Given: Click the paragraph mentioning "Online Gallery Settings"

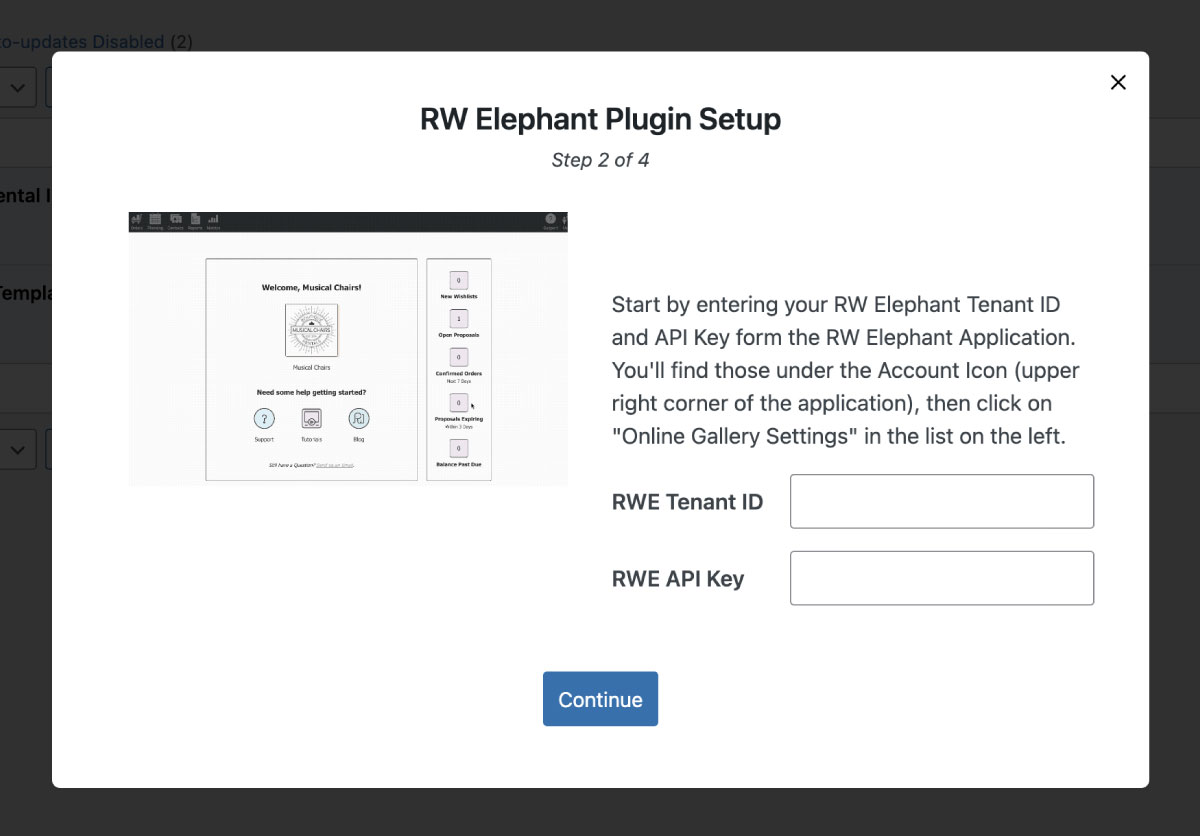Looking at the screenshot, I should [x=846, y=370].
